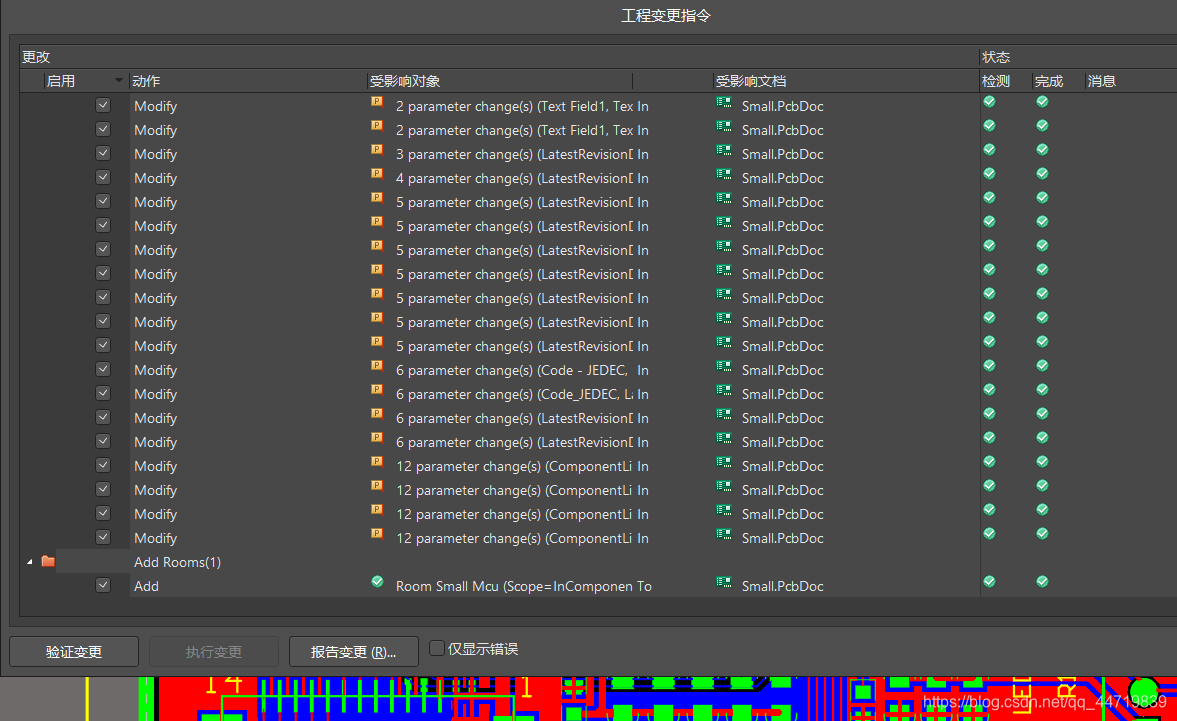This screenshot has width=1177, height=721.
Task: Open the 报告变更 (R)... report
Action: coord(353,652)
